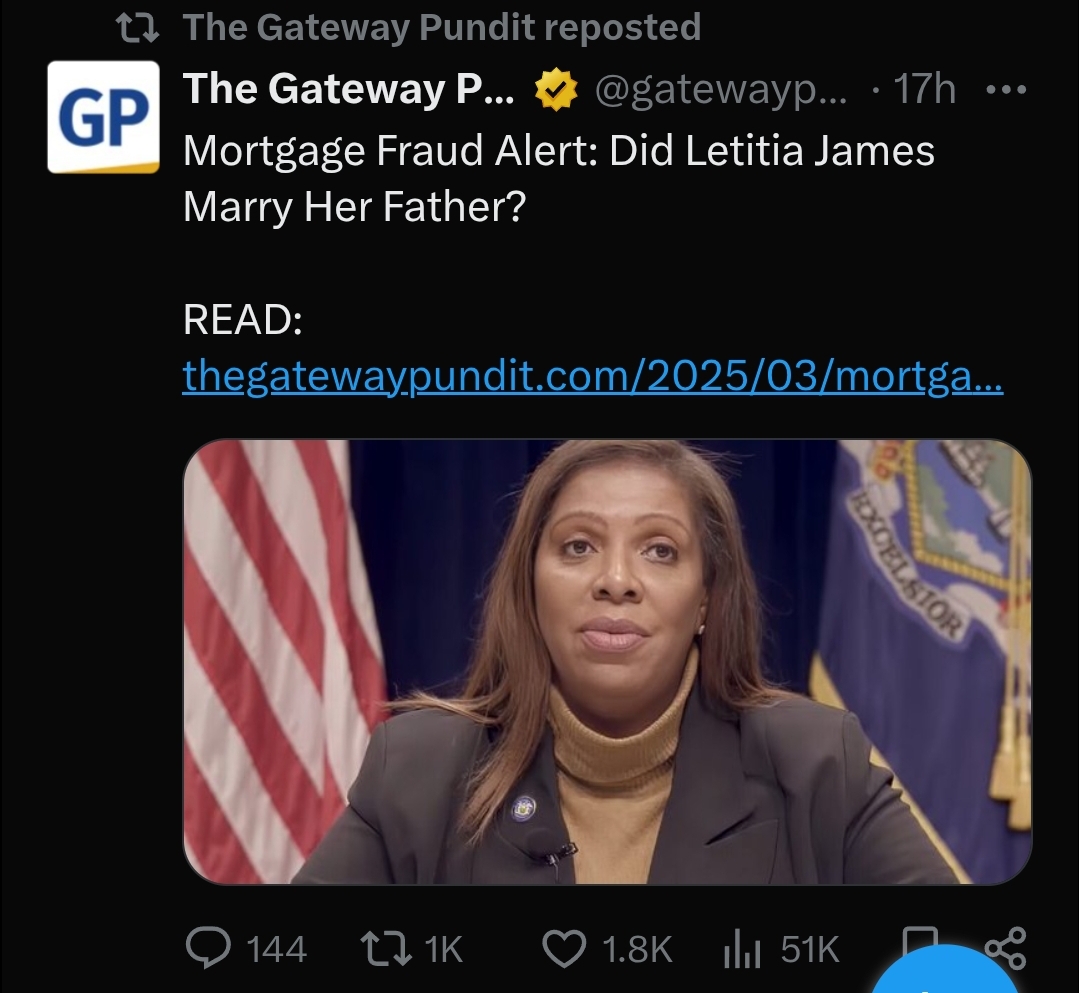
Task: Open the three-dot more options menu
Action: pos(1004,91)
